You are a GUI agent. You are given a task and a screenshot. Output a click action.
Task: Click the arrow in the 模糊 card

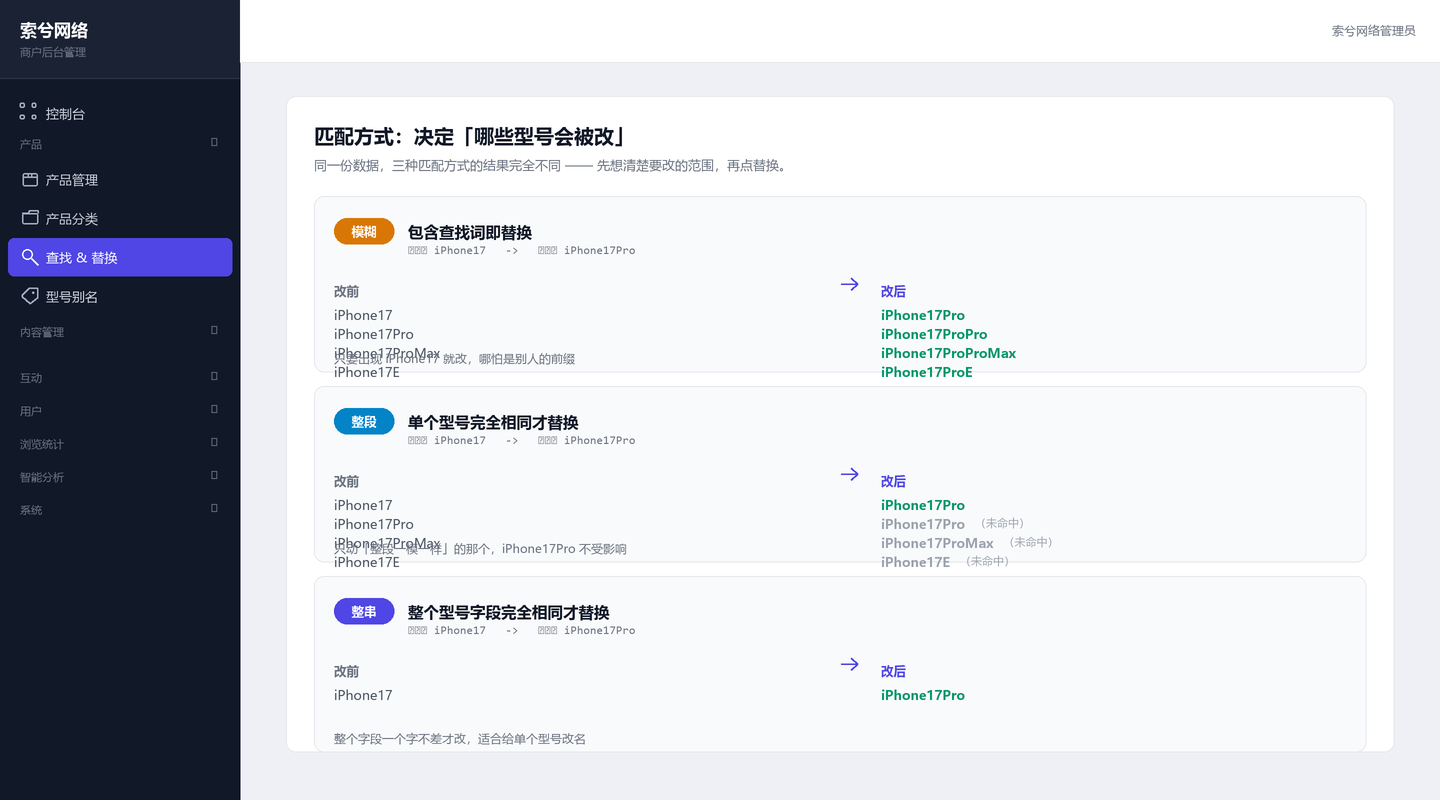coord(850,284)
